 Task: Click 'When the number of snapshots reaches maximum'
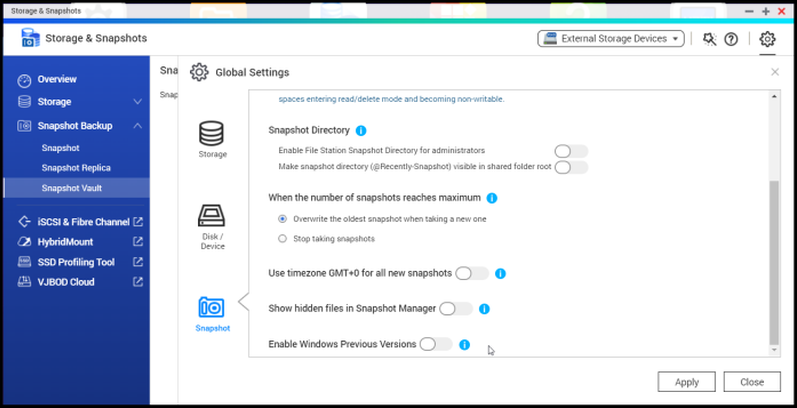374,197
